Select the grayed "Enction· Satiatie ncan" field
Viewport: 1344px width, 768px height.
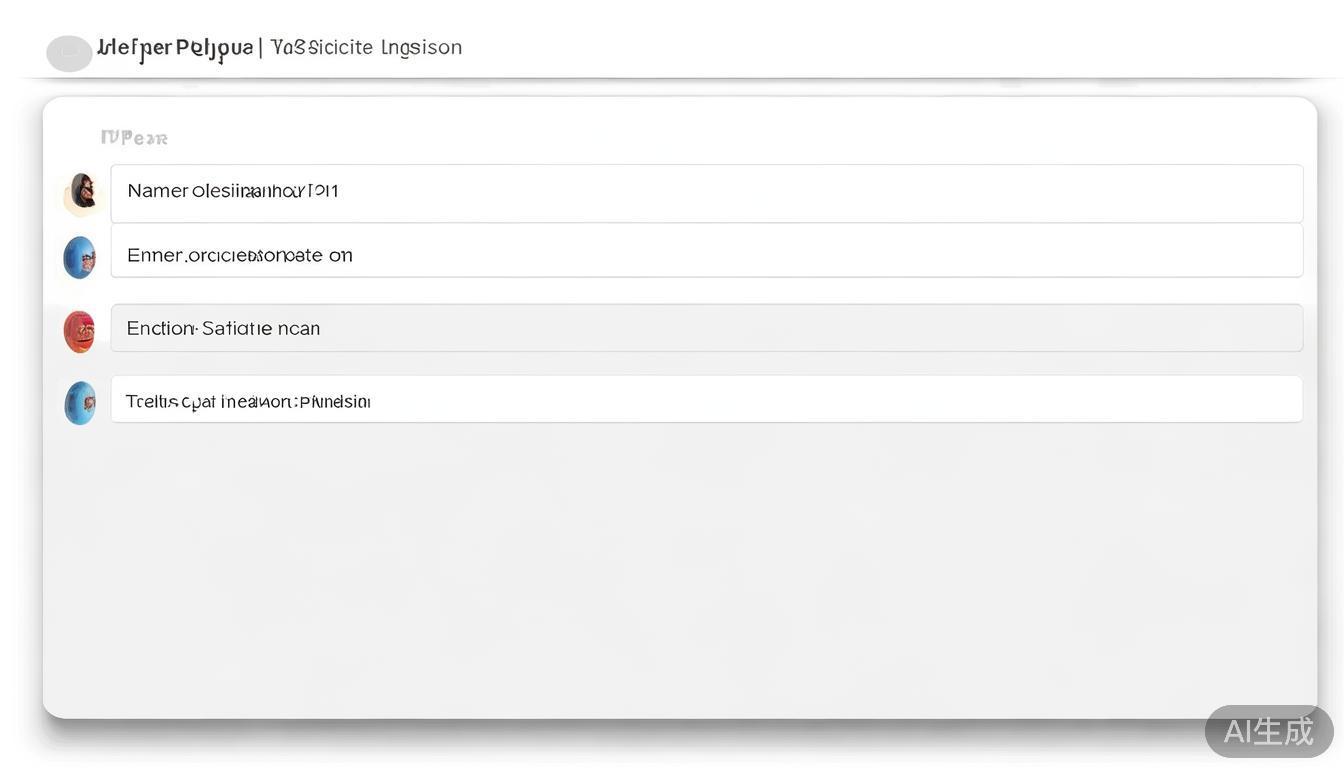pos(706,328)
